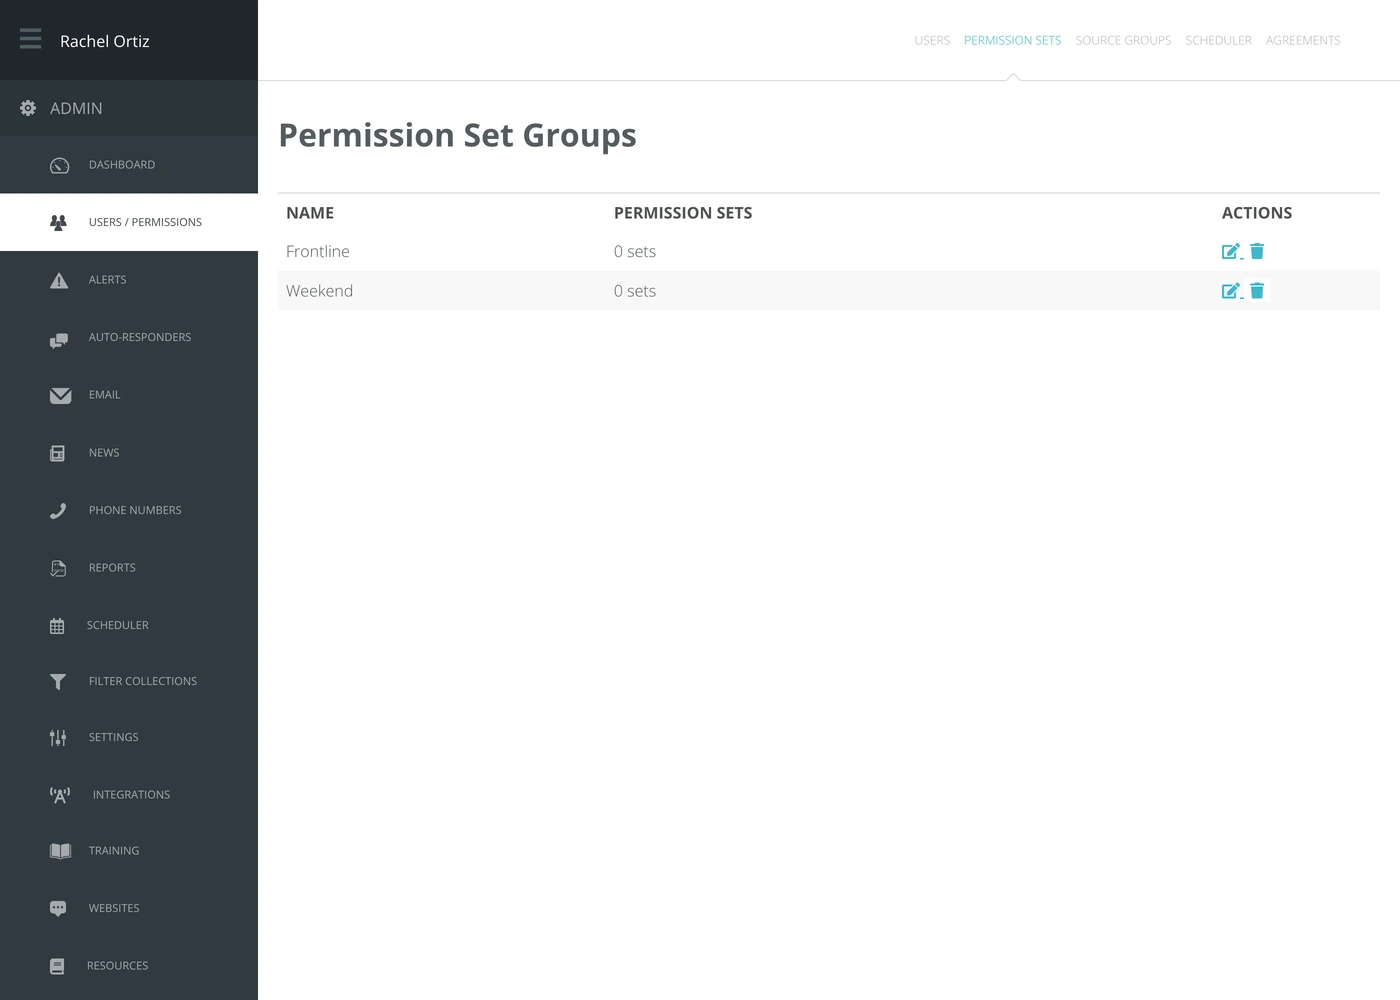The image size is (1400, 1000).
Task: Select Users / Permissions label in sidebar
Action: [145, 222]
